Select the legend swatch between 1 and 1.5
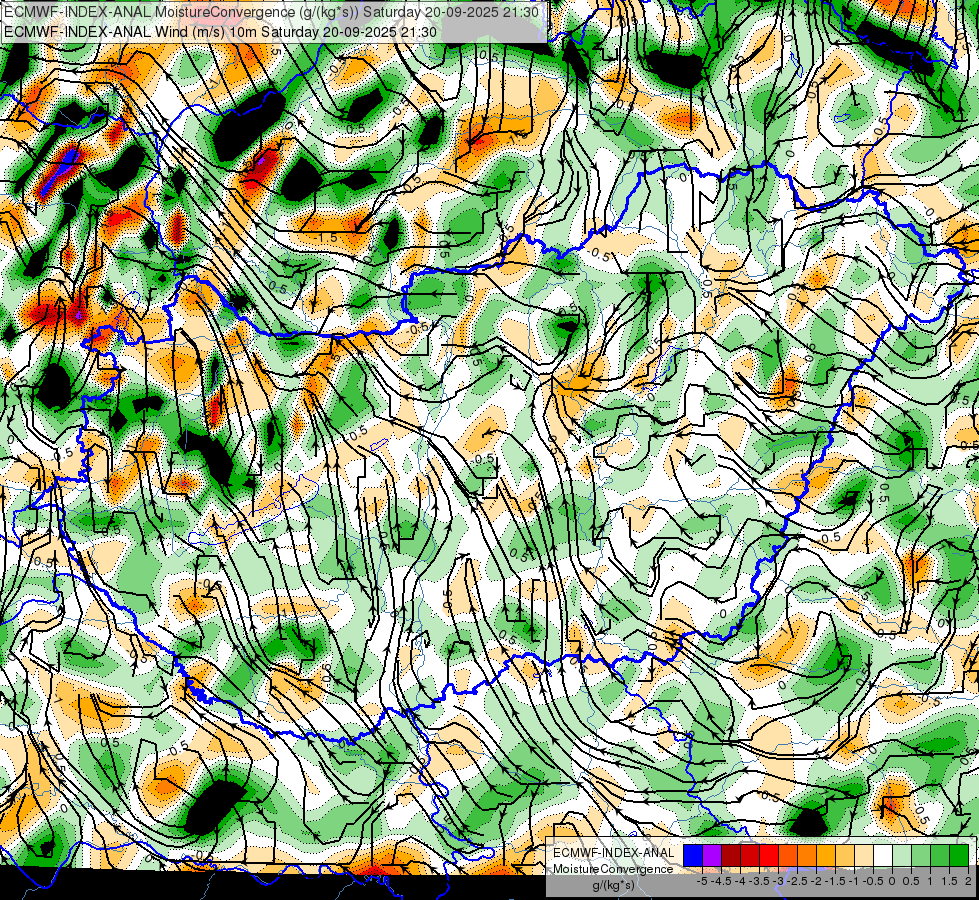979x900 pixels. point(940,856)
